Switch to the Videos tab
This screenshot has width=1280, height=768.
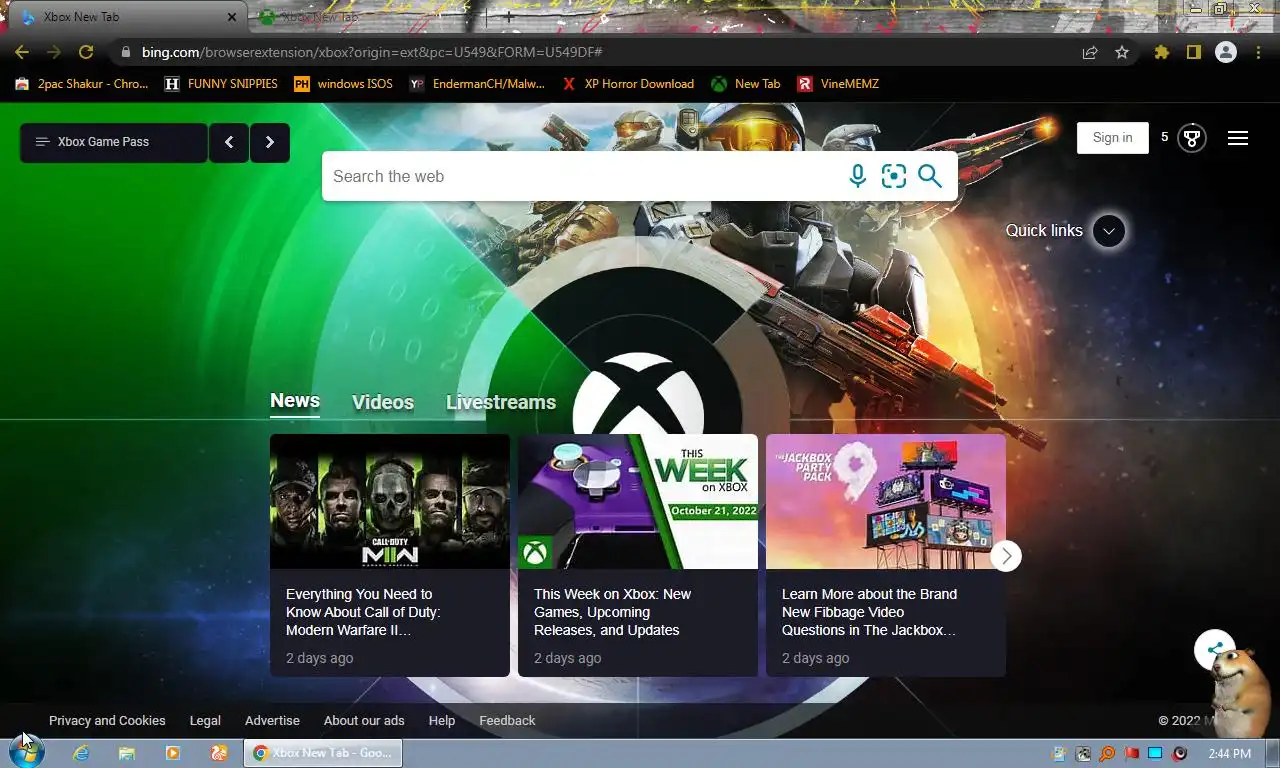coord(383,402)
